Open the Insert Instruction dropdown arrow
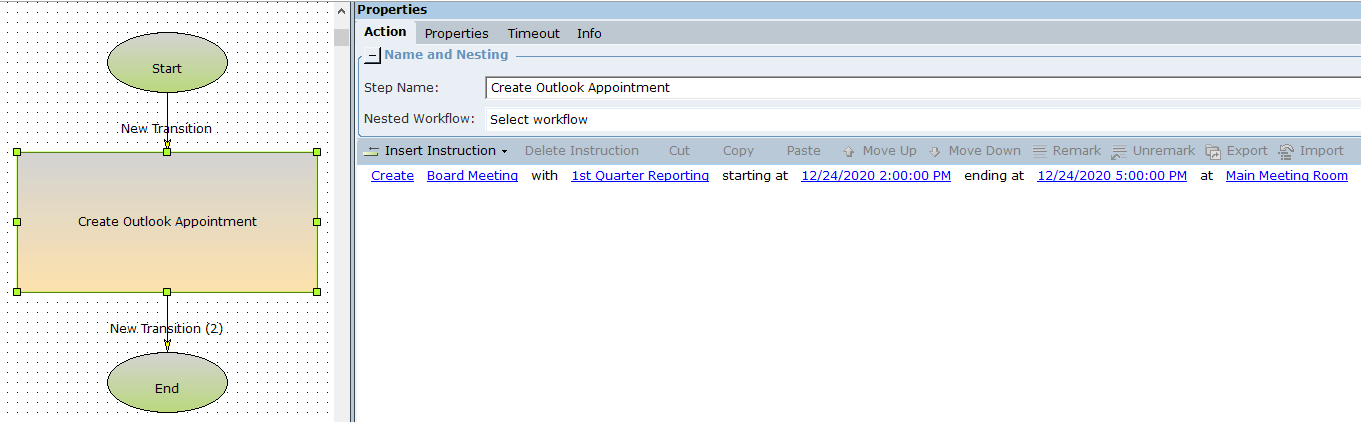Screen dimensions: 1361x422 click(504, 152)
